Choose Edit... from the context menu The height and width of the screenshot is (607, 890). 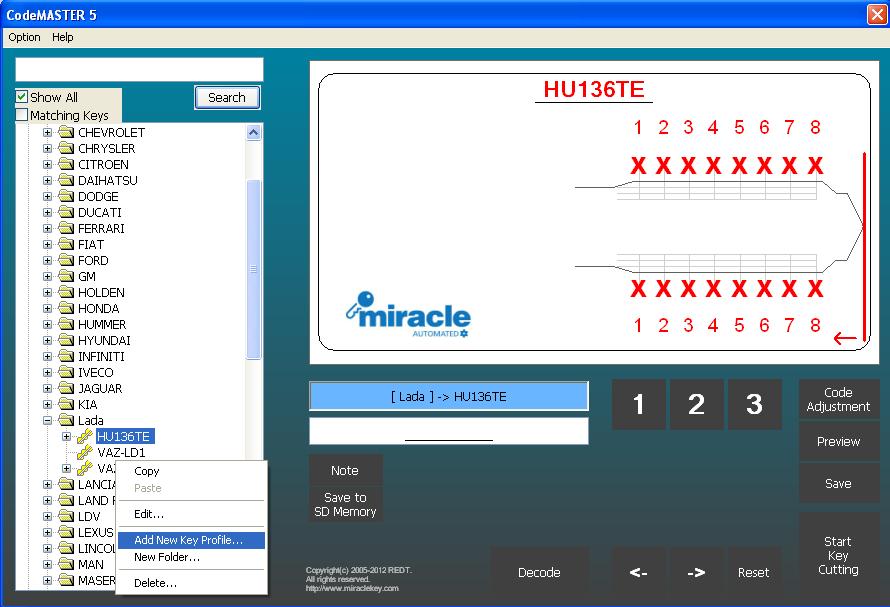(191, 514)
